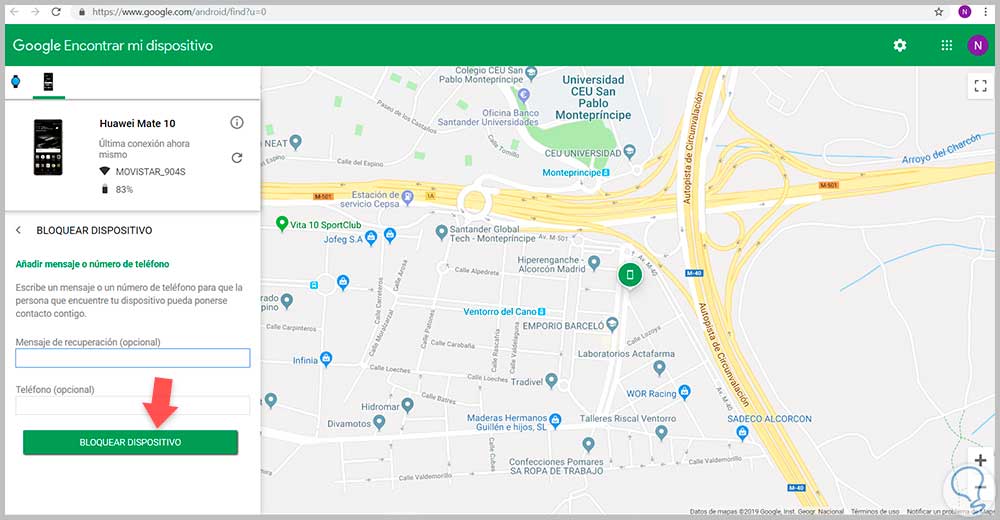1000x520 pixels.
Task: Select the phone device tab
Action: click(x=48, y=82)
